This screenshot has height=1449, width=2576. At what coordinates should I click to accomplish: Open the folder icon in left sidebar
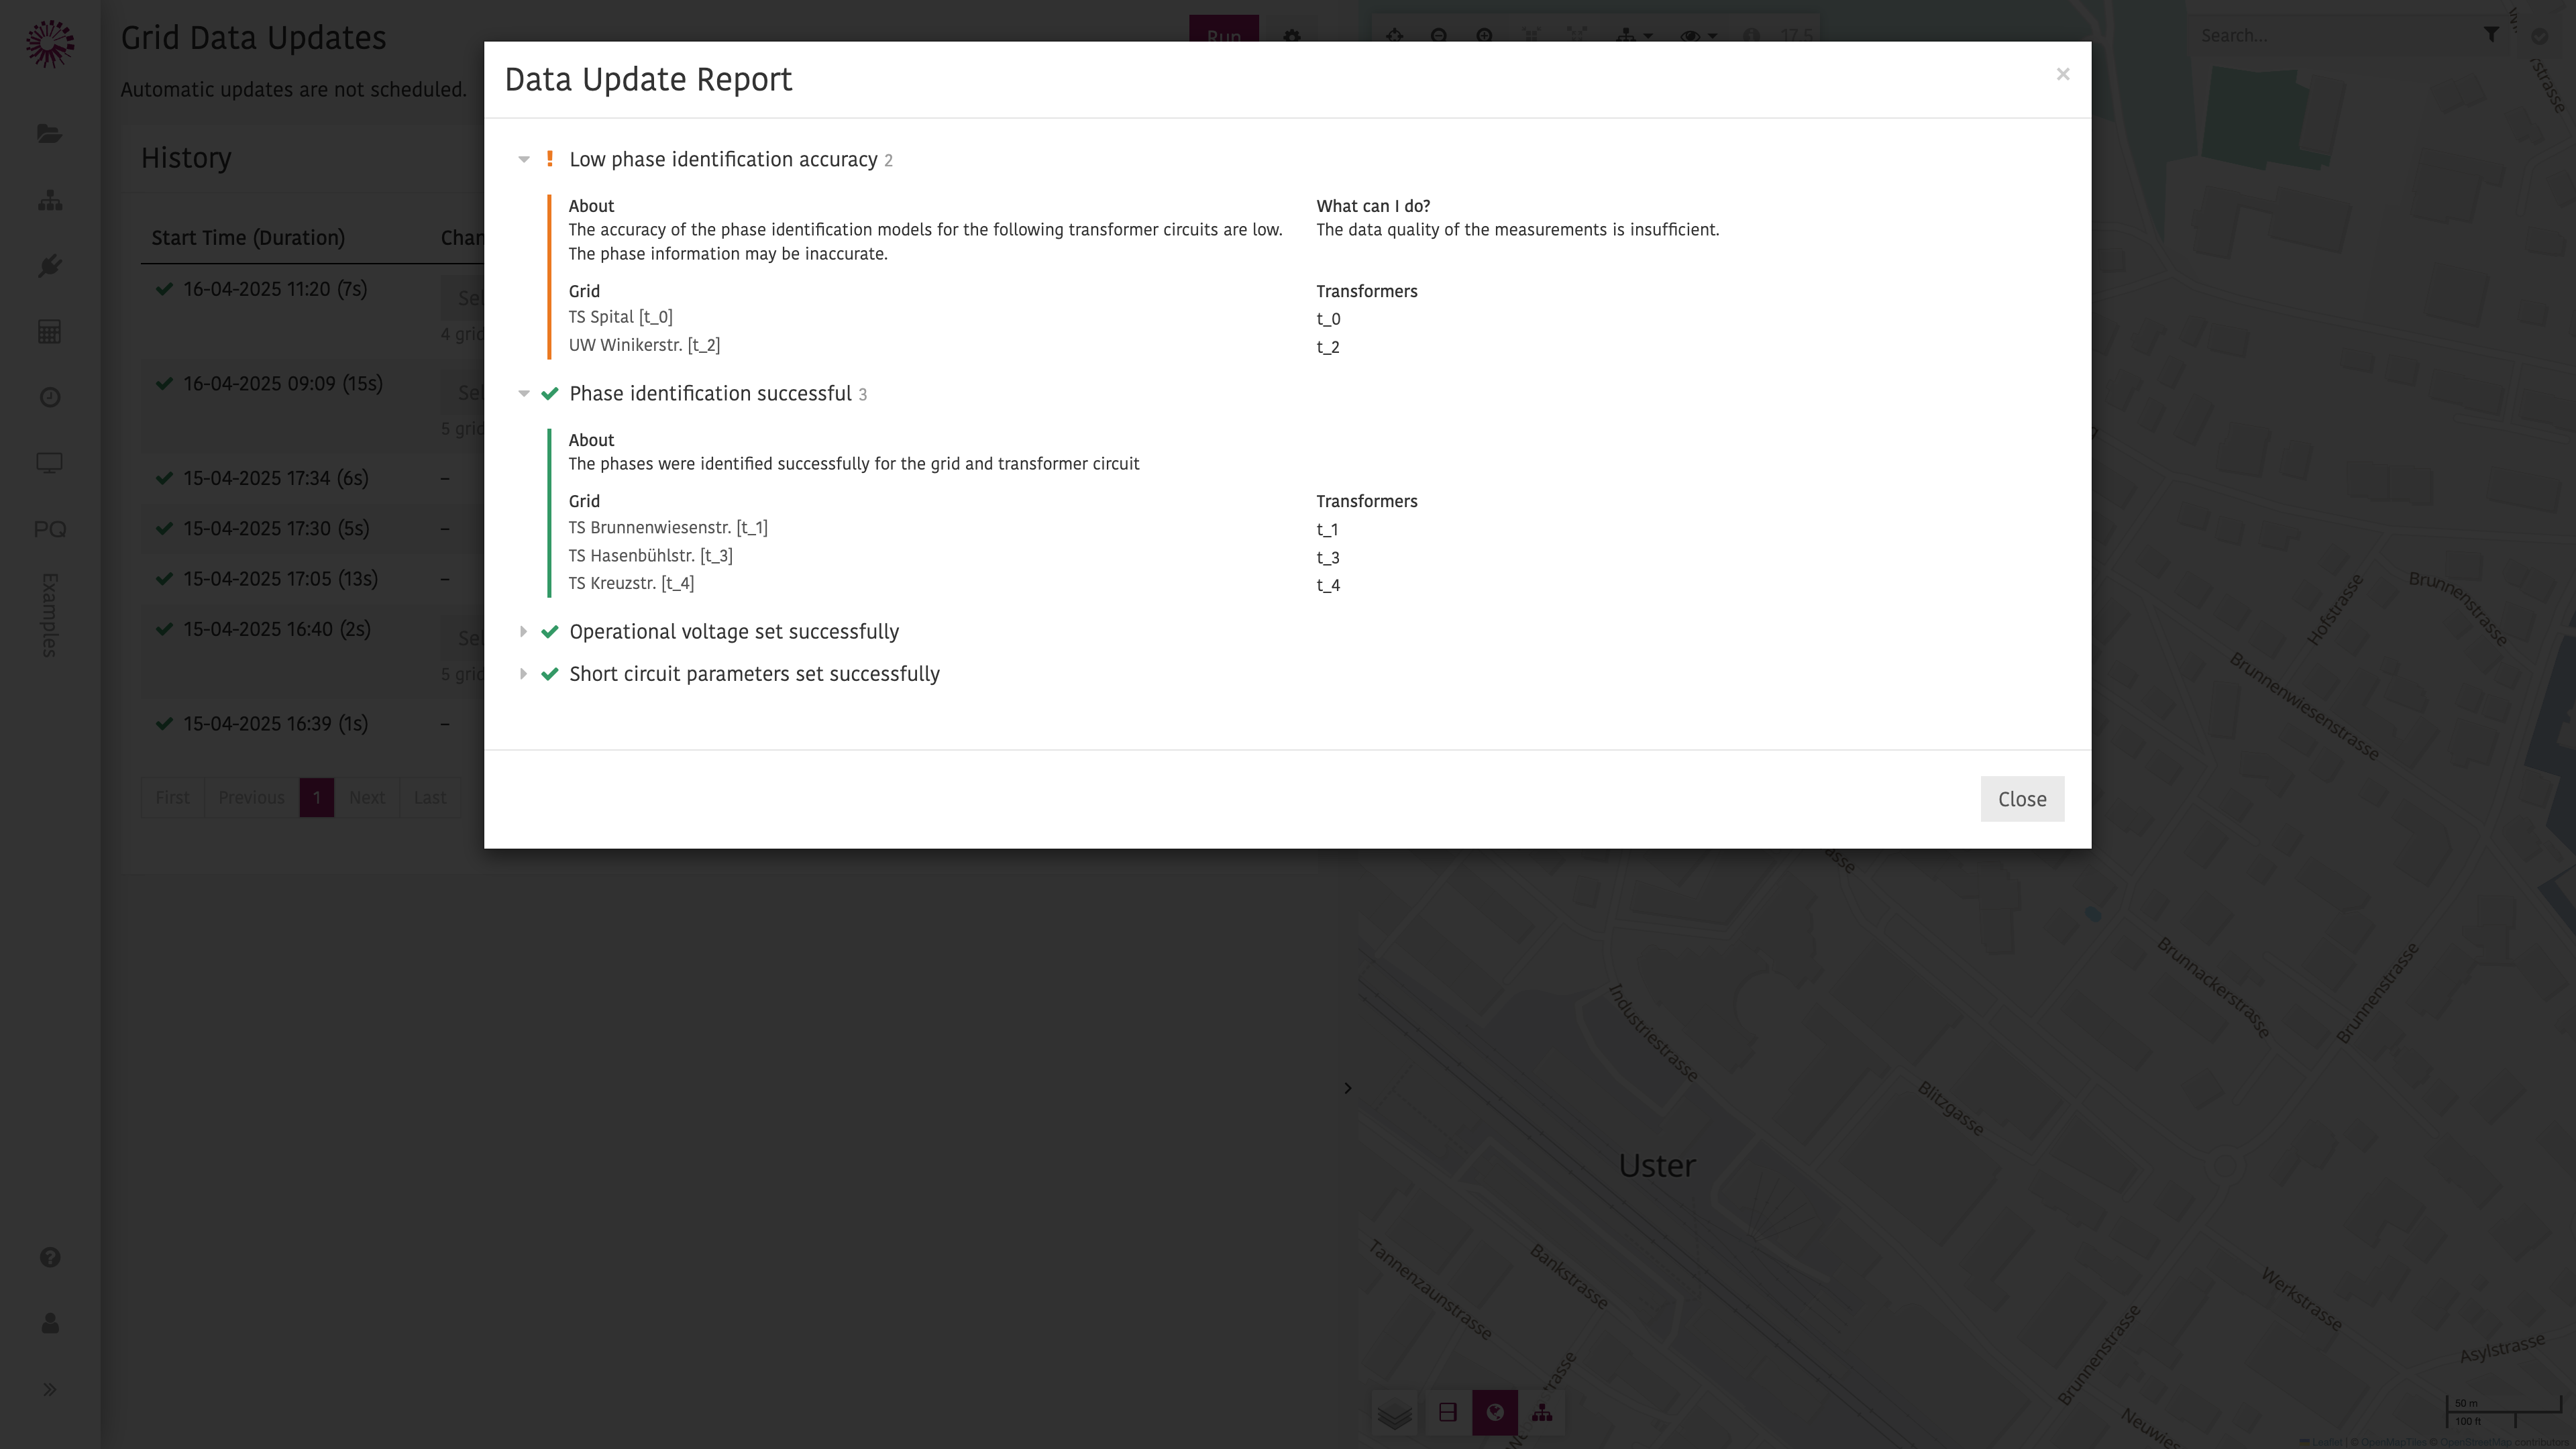tap(49, 134)
